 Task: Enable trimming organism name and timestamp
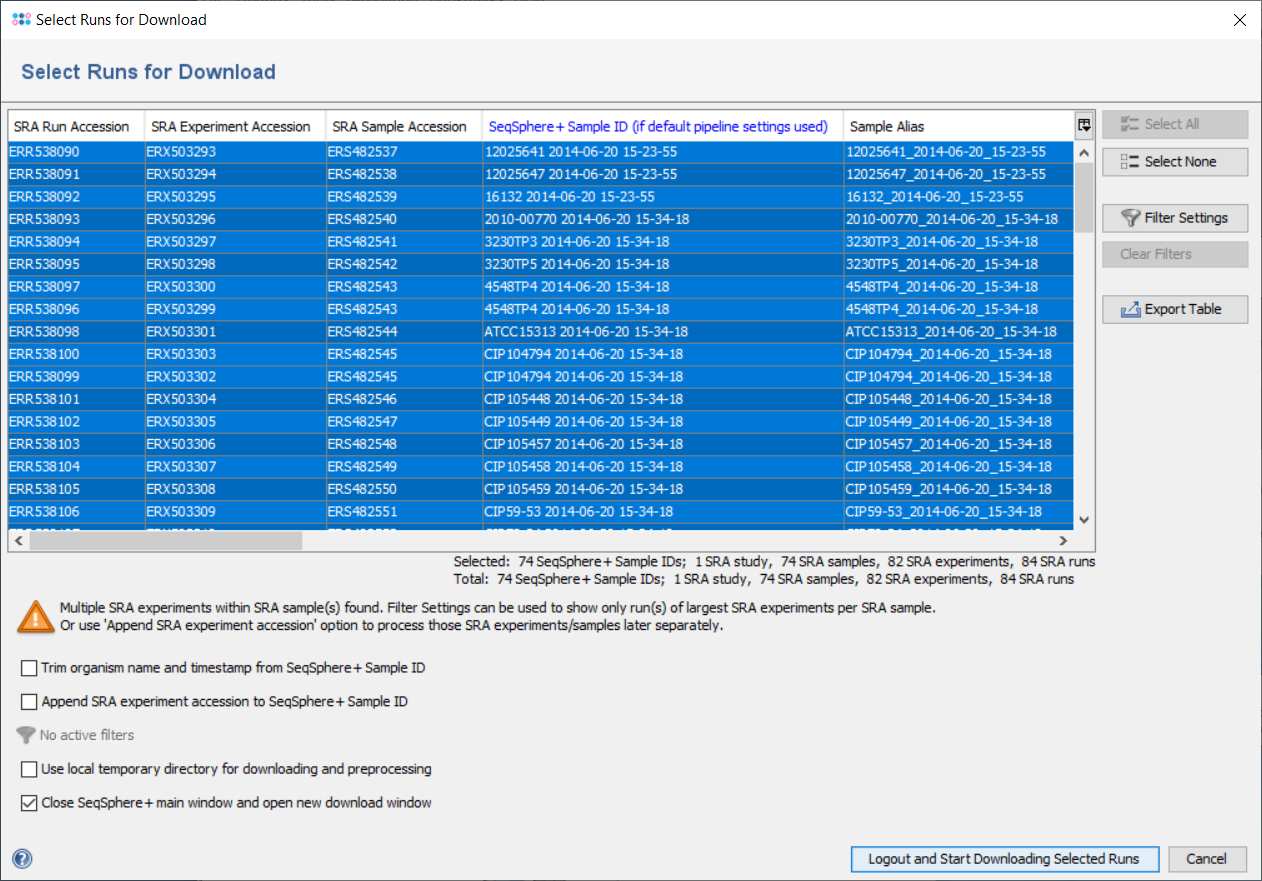29,668
